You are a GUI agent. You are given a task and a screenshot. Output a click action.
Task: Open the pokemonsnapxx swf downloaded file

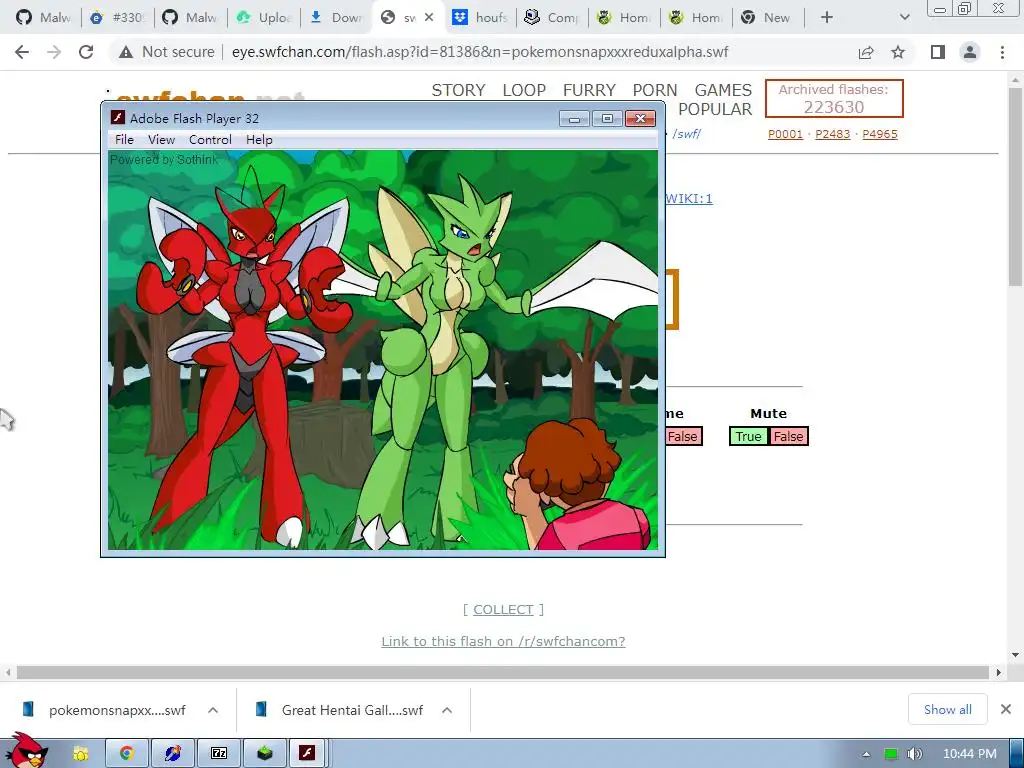coord(118,710)
